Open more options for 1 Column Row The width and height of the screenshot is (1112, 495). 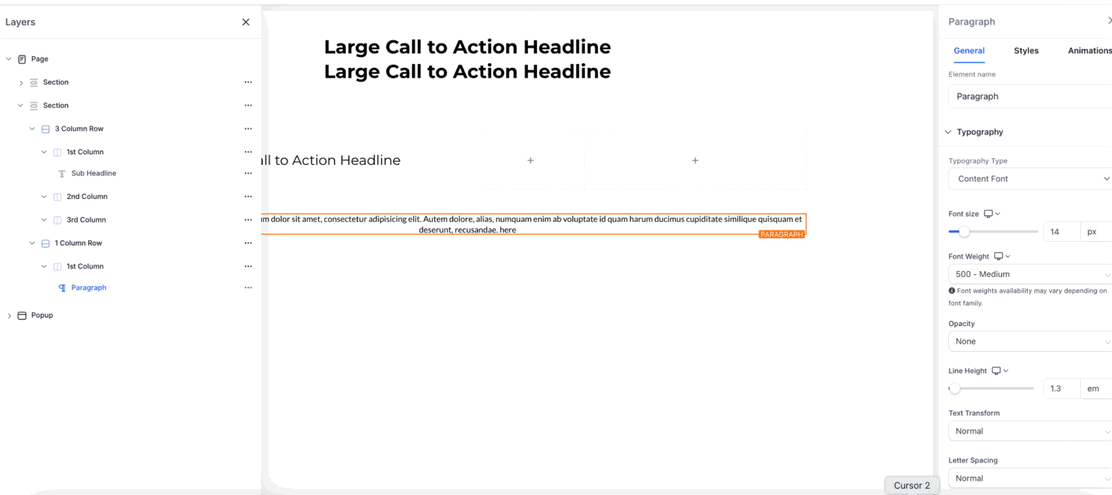click(248, 243)
